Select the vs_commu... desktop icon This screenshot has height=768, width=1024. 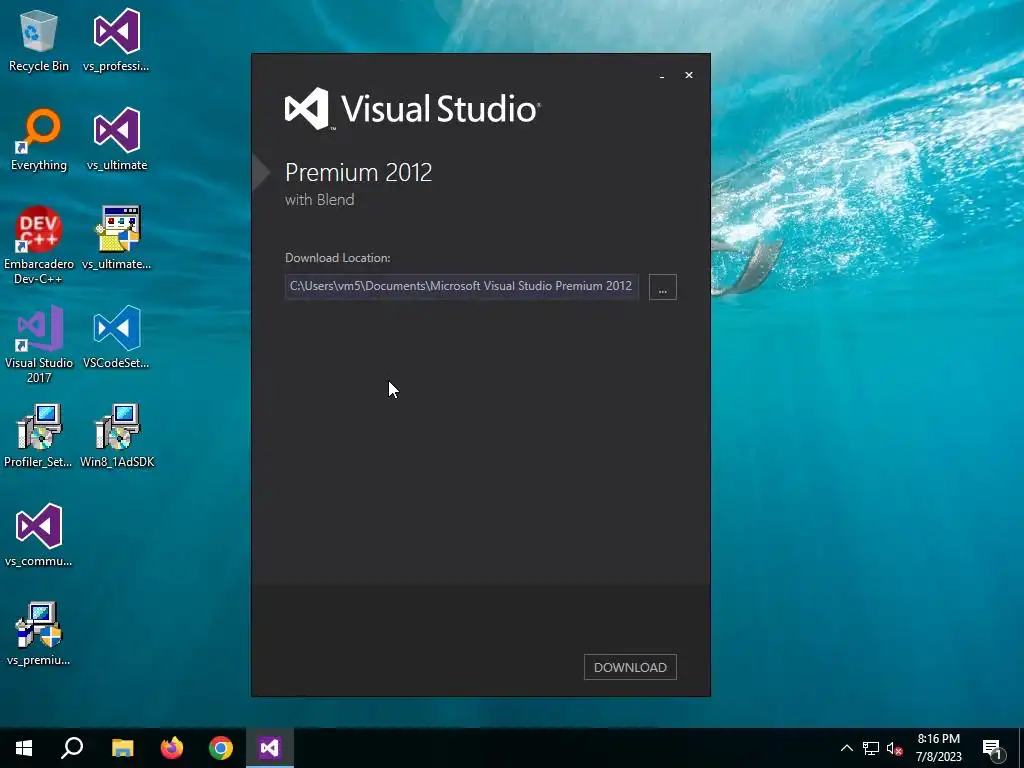coord(39,536)
